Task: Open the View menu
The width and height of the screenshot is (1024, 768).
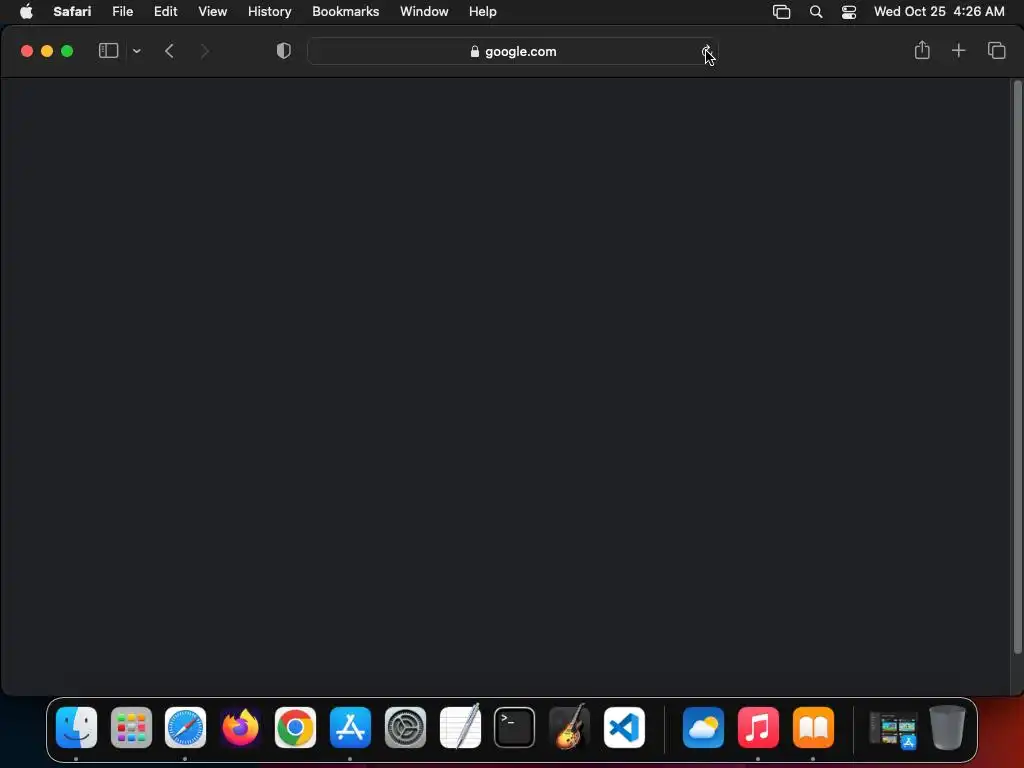Action: (x=213, y=12)
